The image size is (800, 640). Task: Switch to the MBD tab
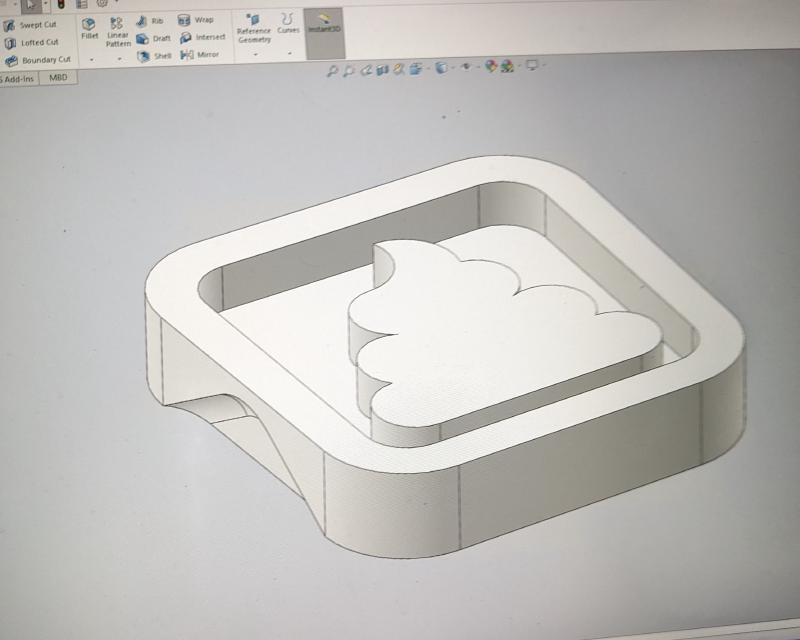[58, 78]
